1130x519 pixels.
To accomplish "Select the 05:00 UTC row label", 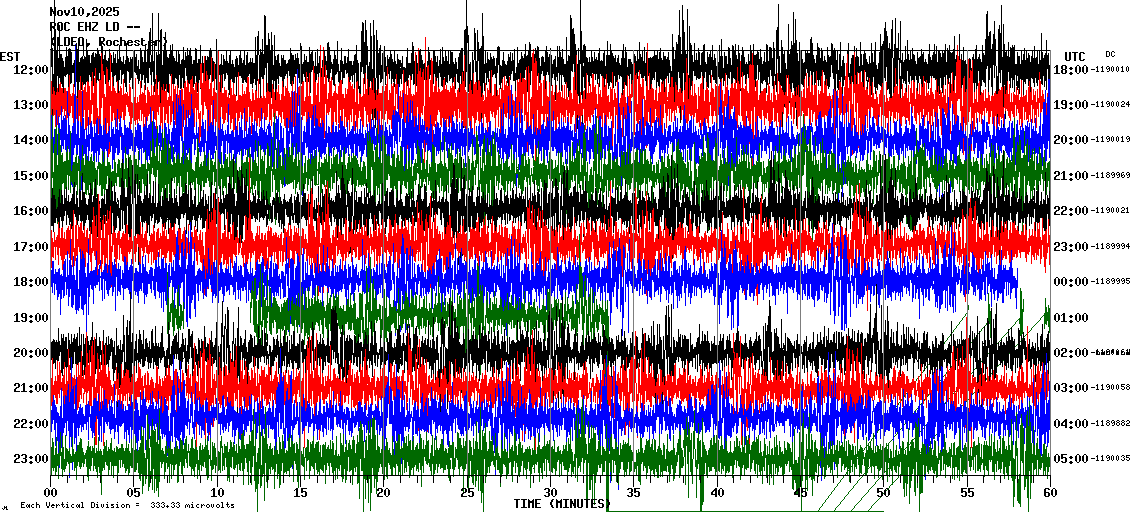I will point(1070,459).
